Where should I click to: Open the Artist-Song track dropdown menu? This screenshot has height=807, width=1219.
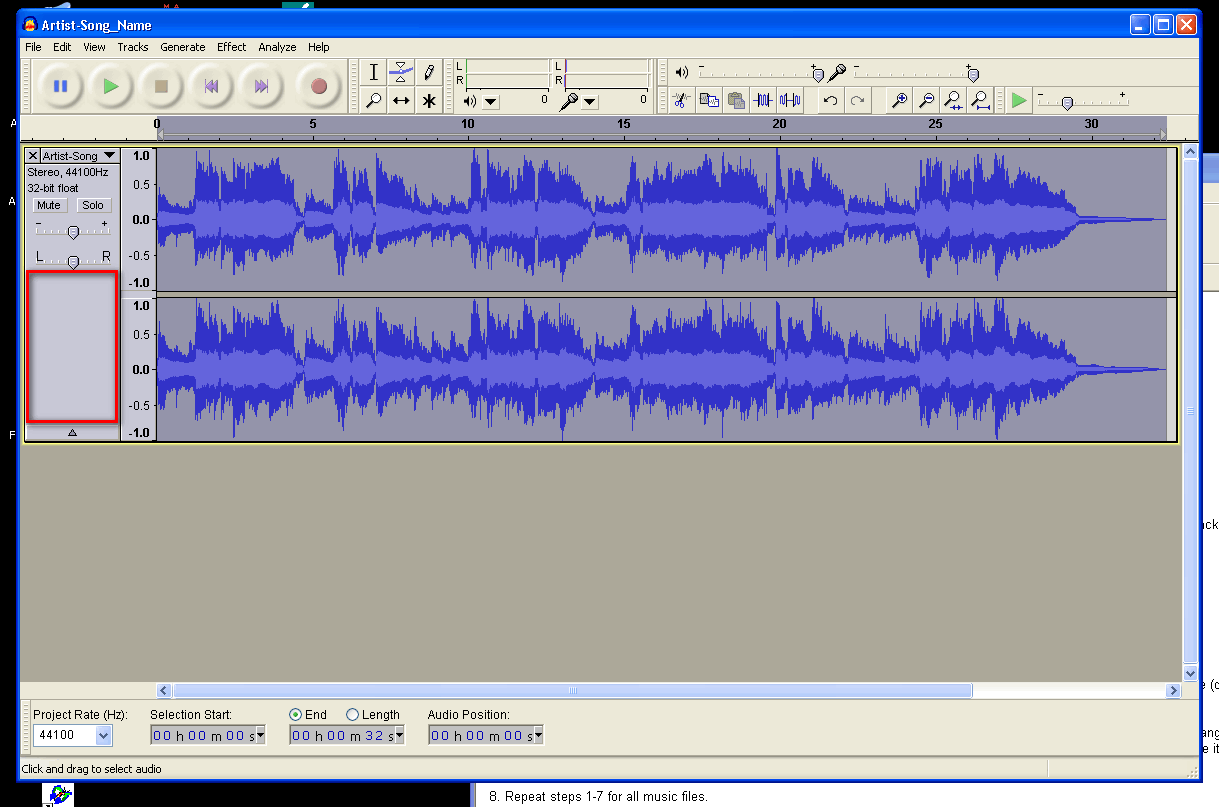tap(109, 156)
